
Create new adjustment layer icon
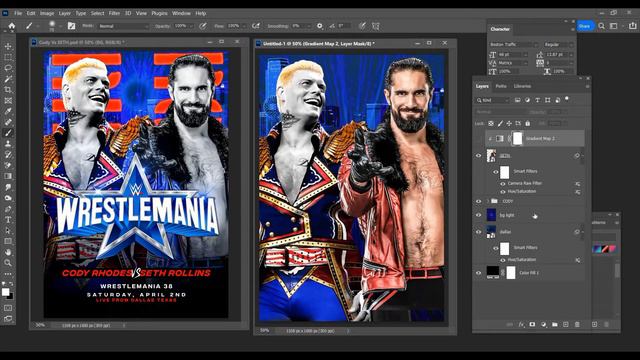coord(543,324)
